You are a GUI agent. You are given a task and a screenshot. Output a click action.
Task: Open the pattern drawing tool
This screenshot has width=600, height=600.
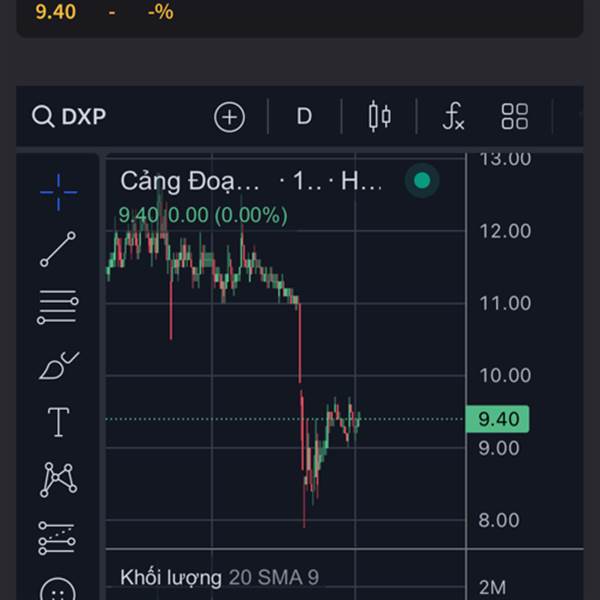[59, 479]
